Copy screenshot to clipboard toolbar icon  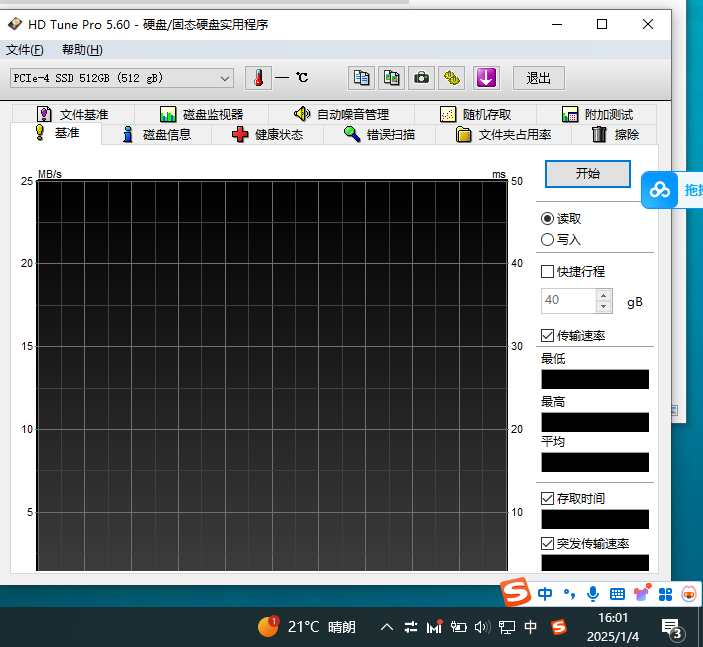(391, 78)
